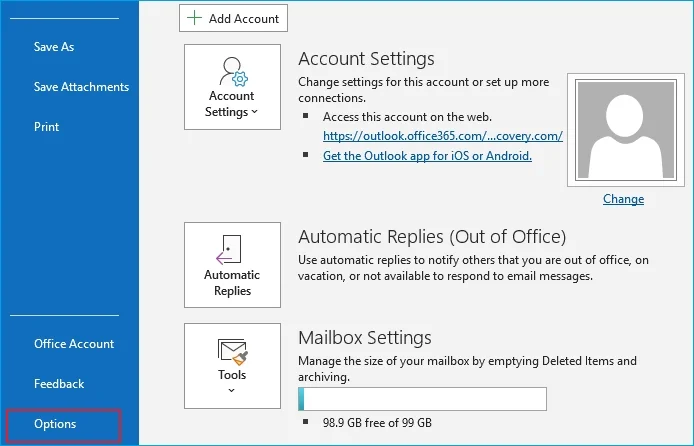This screenshot has height=446, width=694.
Task: Open Automatic Replies via its door icon
Action: [x=232, y=249]
